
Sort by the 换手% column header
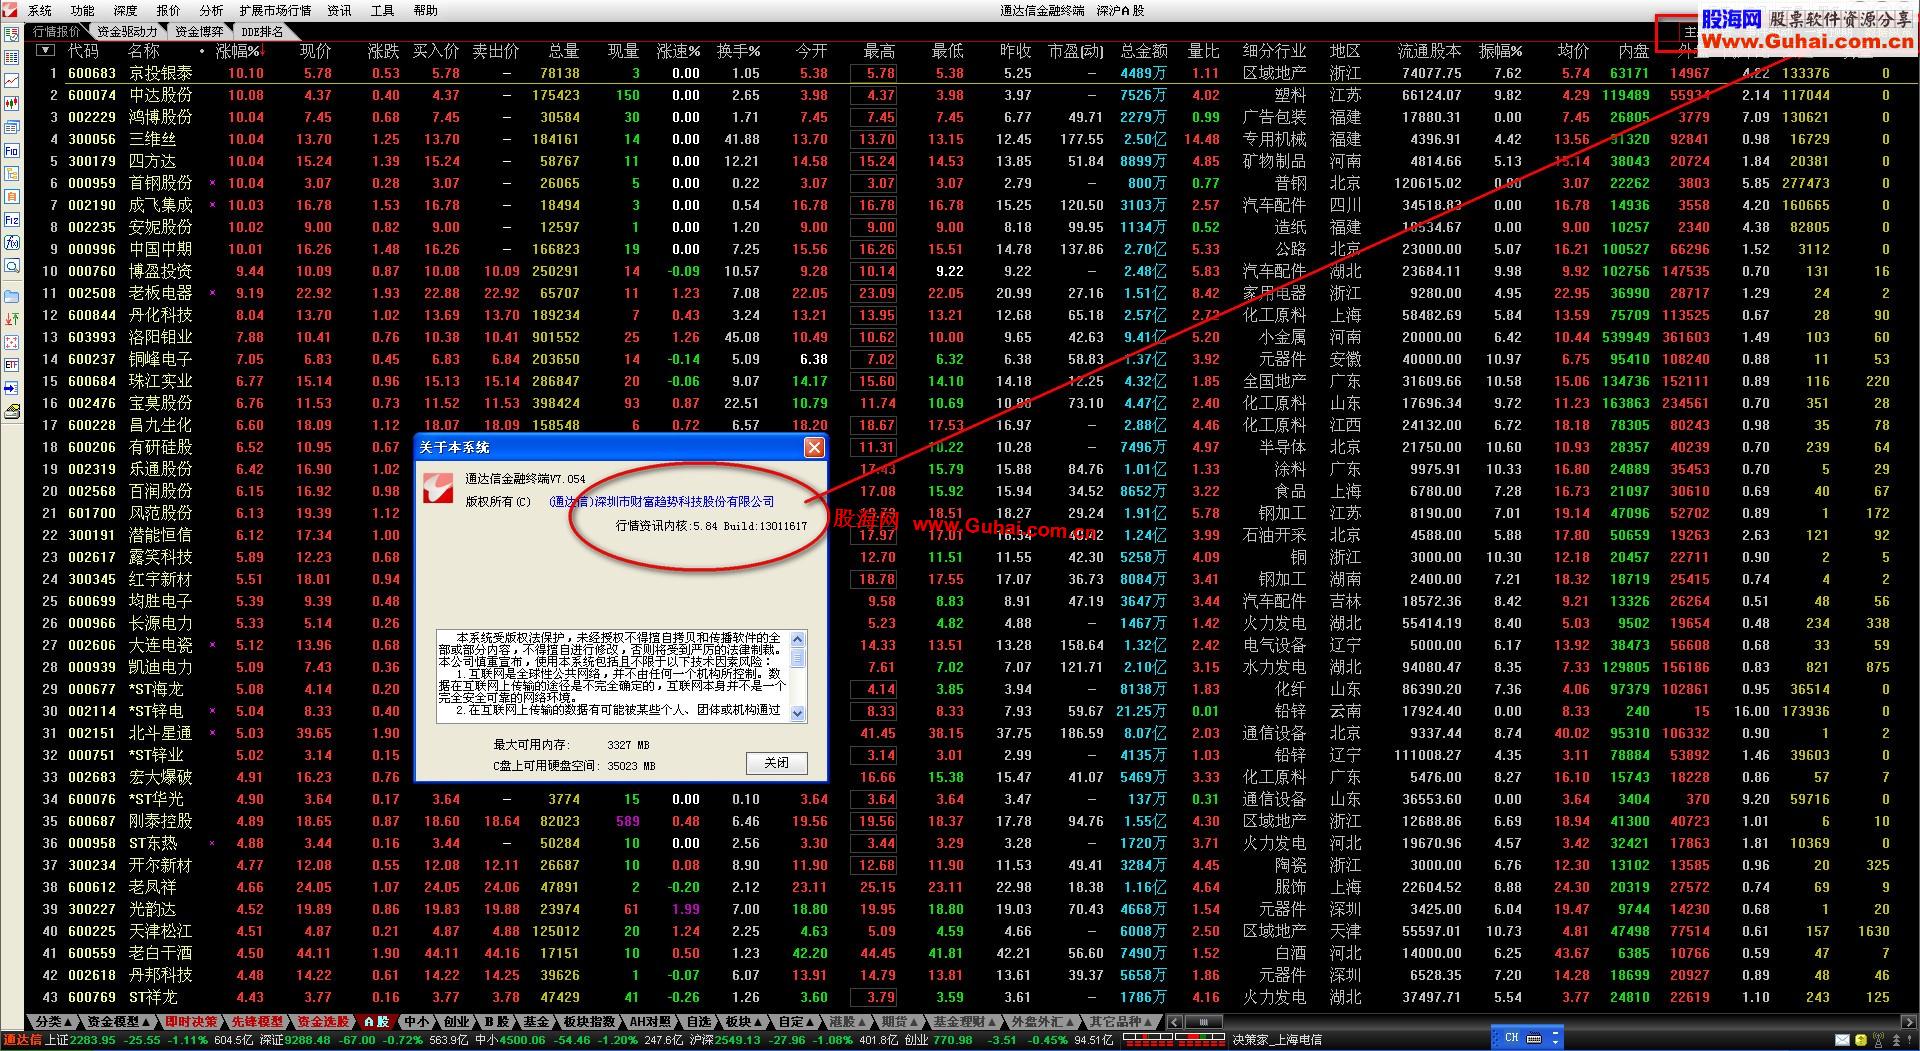tap(738, 51)
